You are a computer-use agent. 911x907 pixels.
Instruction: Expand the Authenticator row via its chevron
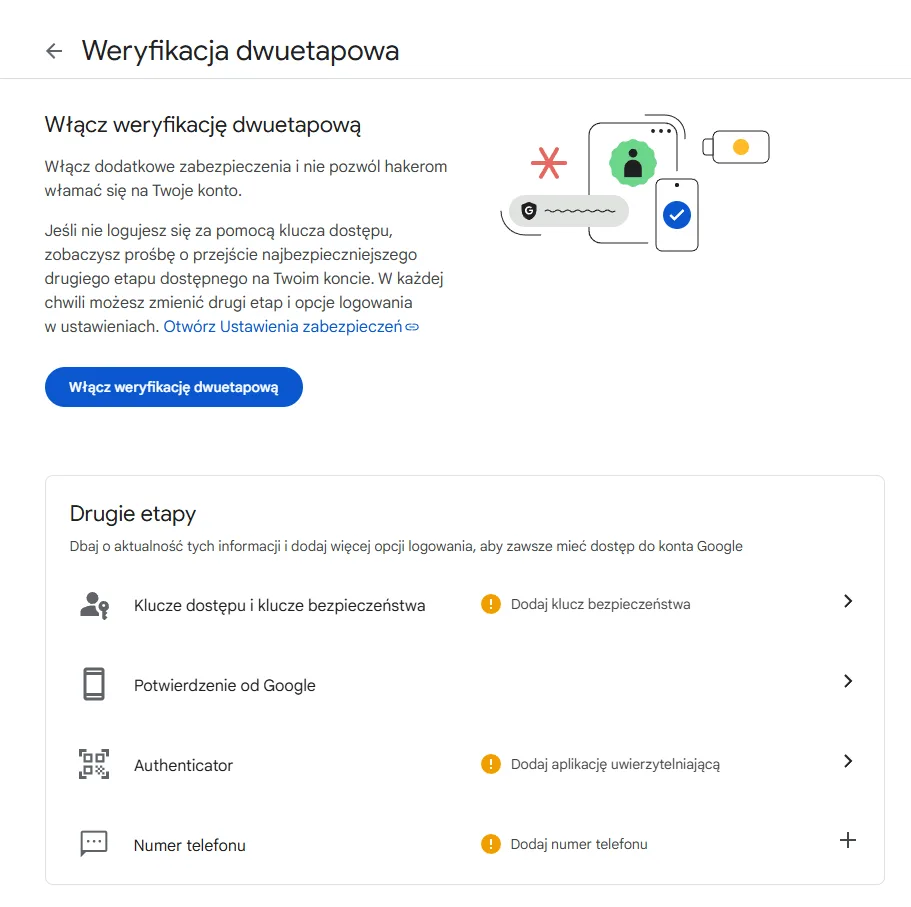848,761
